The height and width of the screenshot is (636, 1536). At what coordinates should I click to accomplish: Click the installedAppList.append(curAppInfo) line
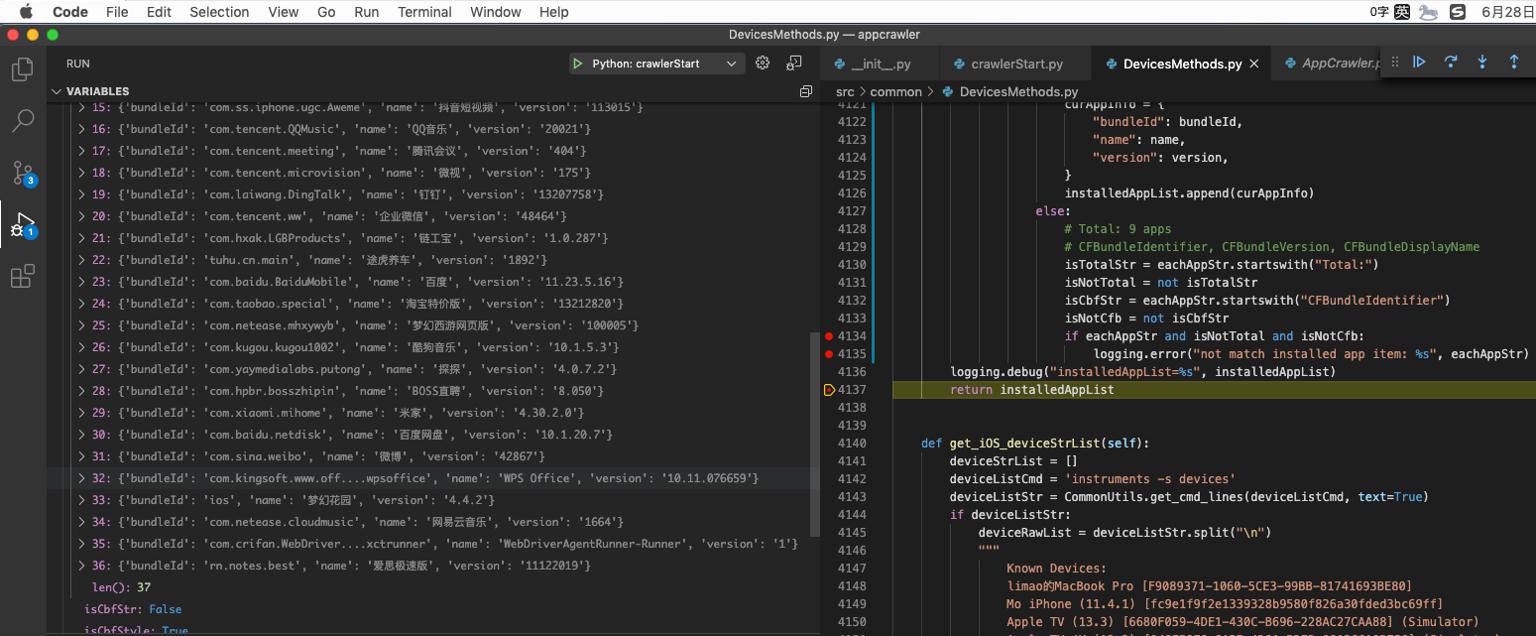pos(1189,194)
